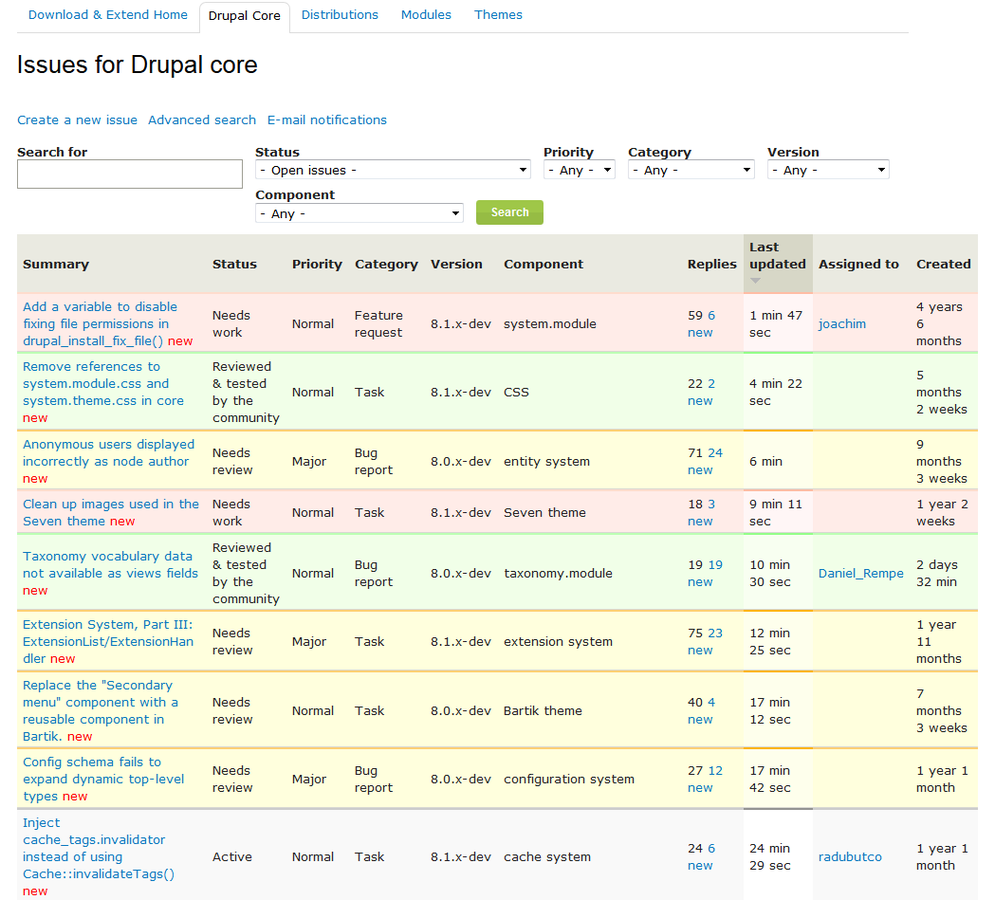This screenshot has width=995, height=900.
Task: Open E-mail notifications link
Action: coord(327,120)
